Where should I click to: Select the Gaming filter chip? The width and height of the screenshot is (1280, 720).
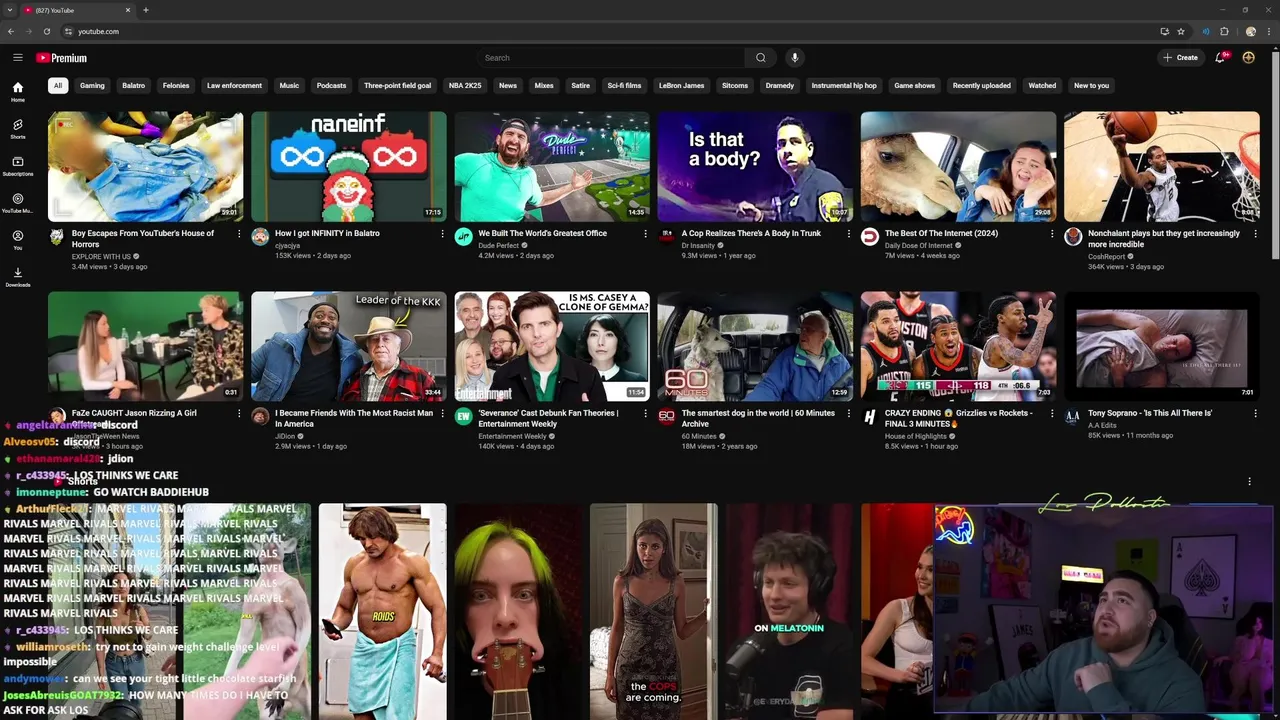[92, 86]
